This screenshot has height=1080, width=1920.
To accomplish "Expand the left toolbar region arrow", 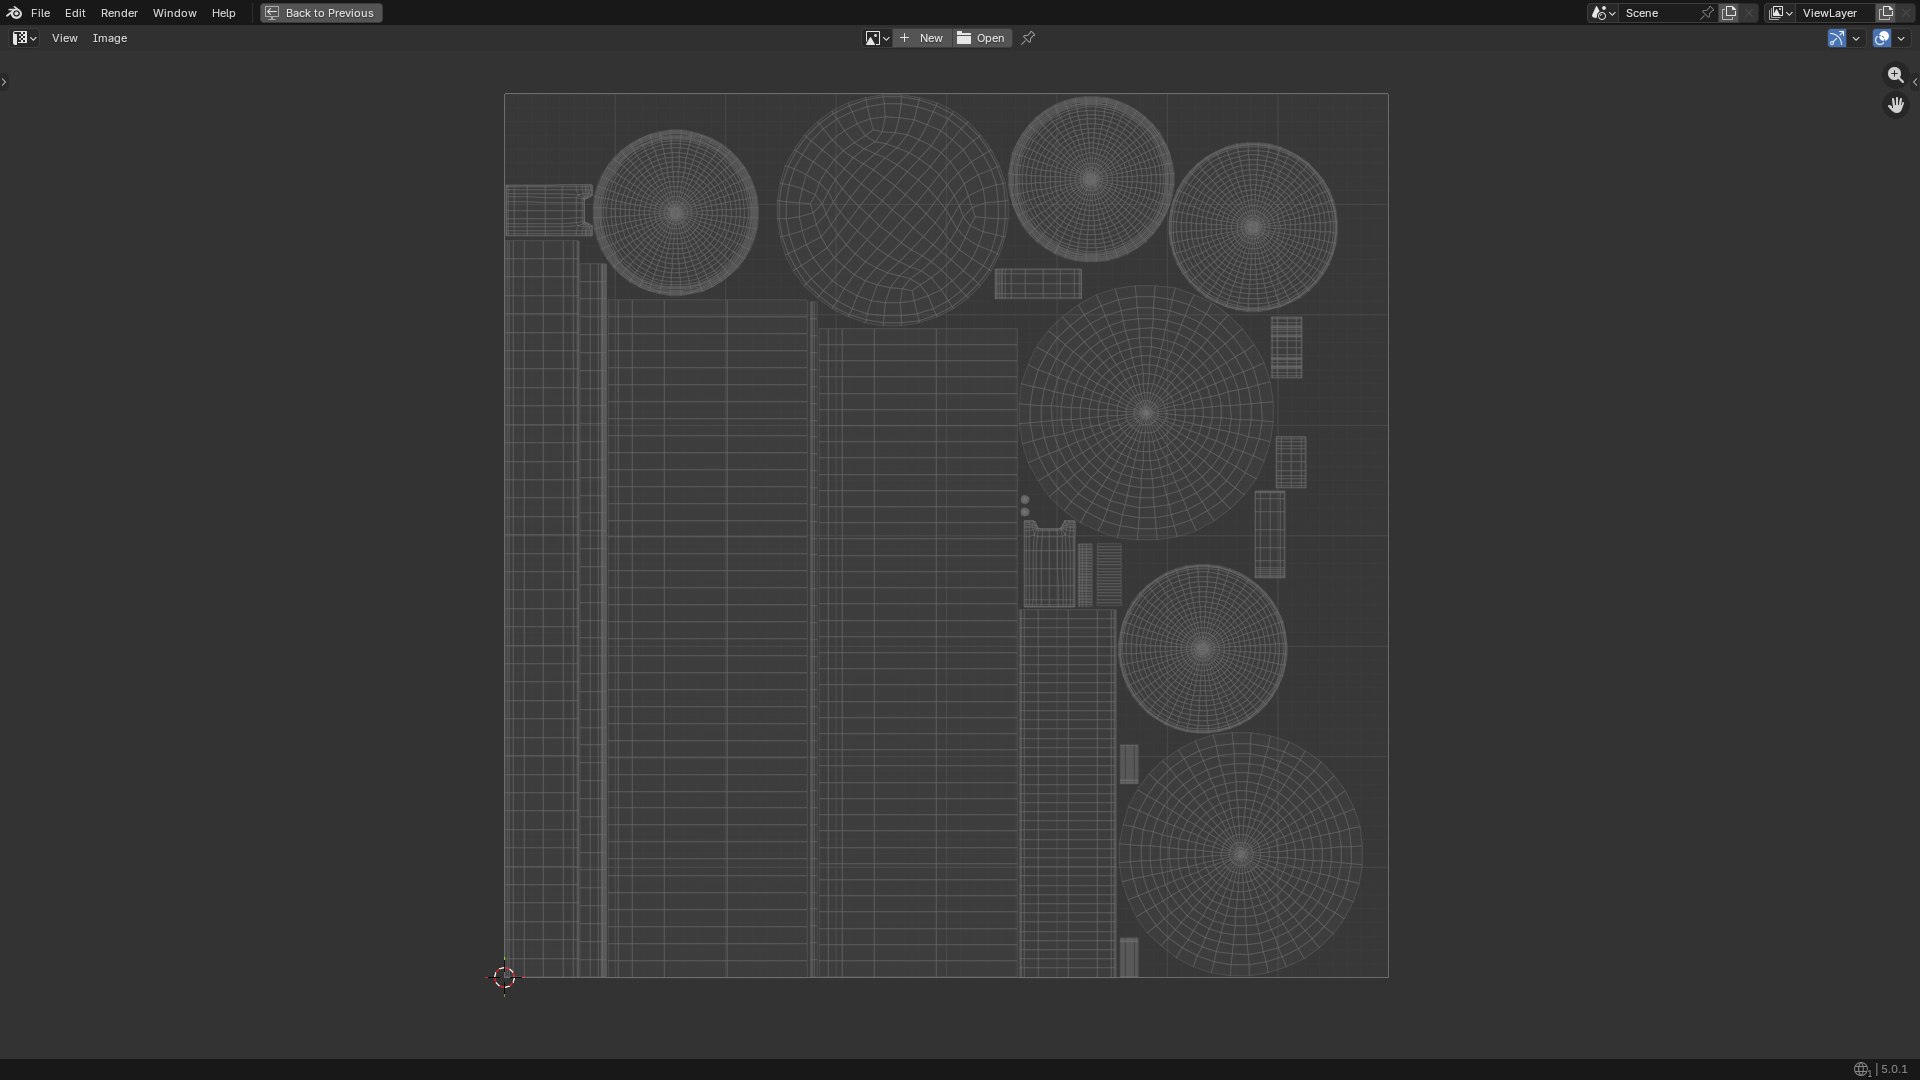I will click(4, 82).
